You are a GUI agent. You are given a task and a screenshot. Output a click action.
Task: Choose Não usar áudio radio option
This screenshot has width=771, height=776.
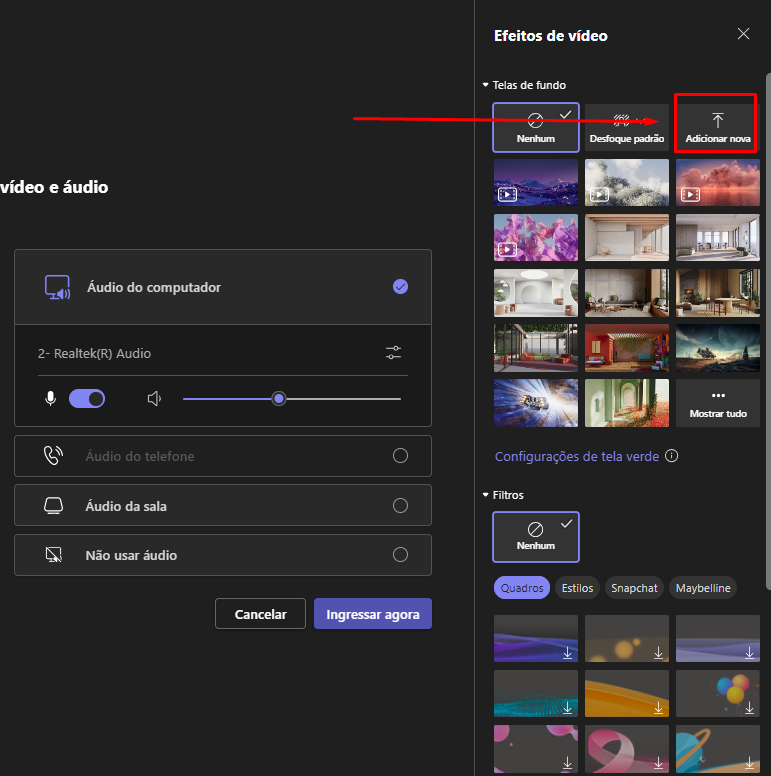click(x=400, y=555)
